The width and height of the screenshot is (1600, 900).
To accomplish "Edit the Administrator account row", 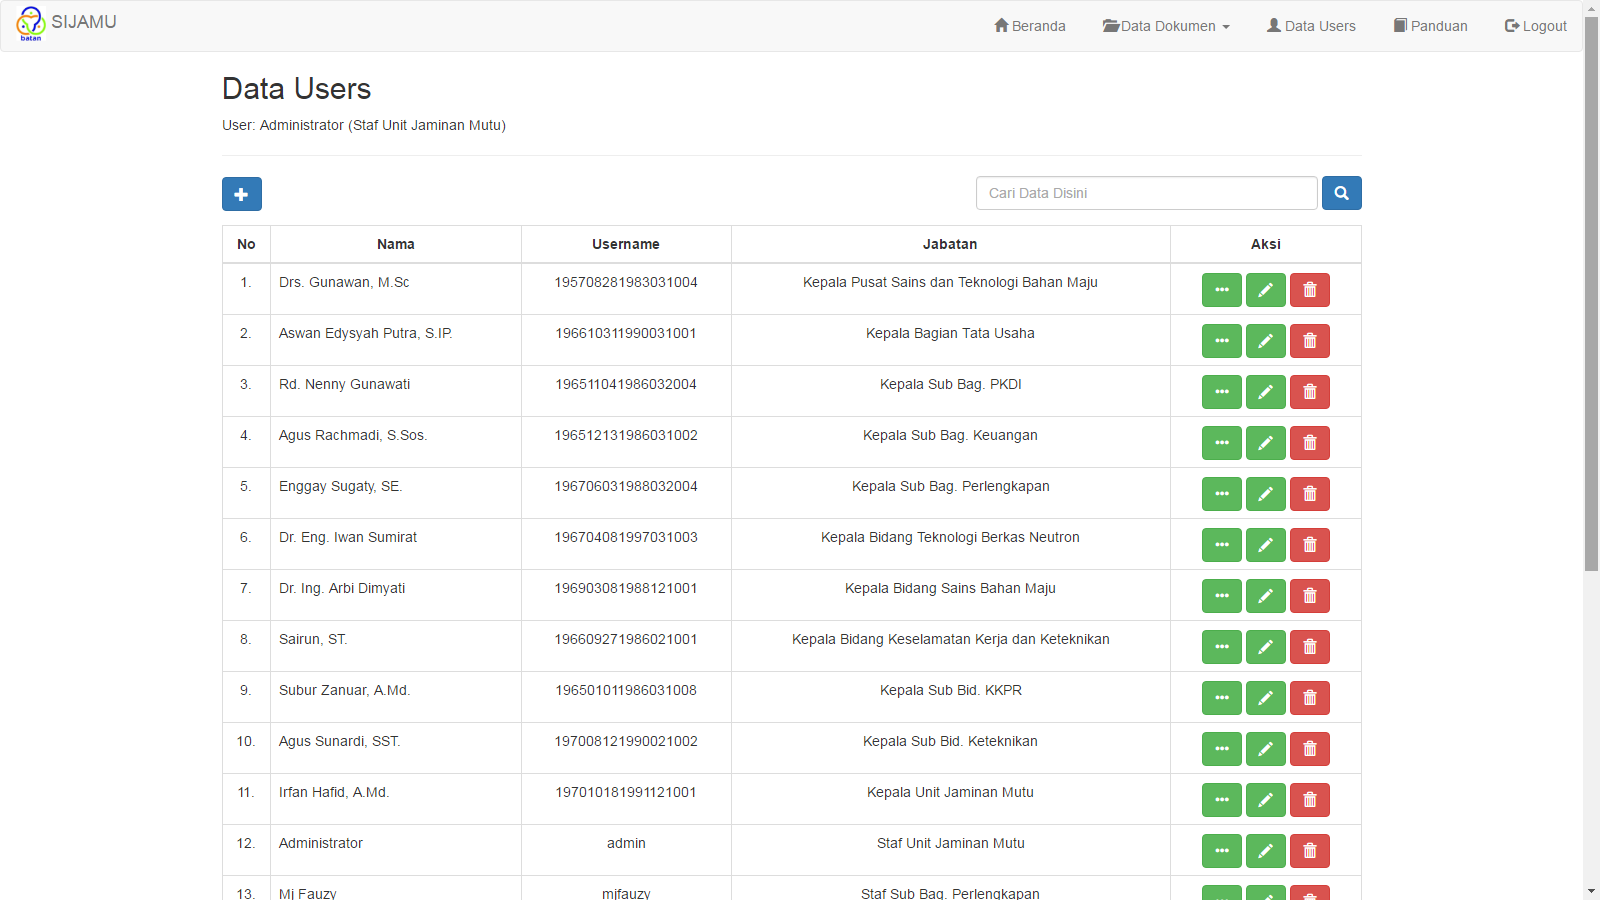I will (x=1265, y=851).
